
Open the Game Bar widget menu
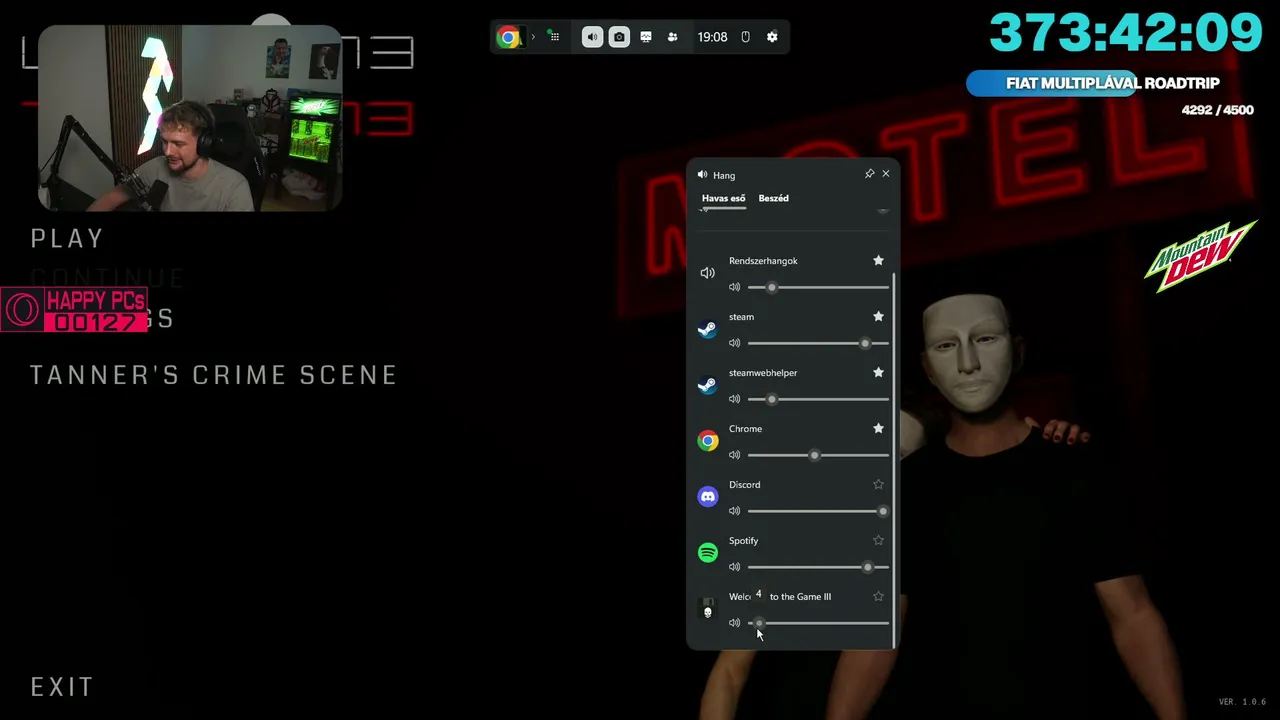[x=553, y=37]
